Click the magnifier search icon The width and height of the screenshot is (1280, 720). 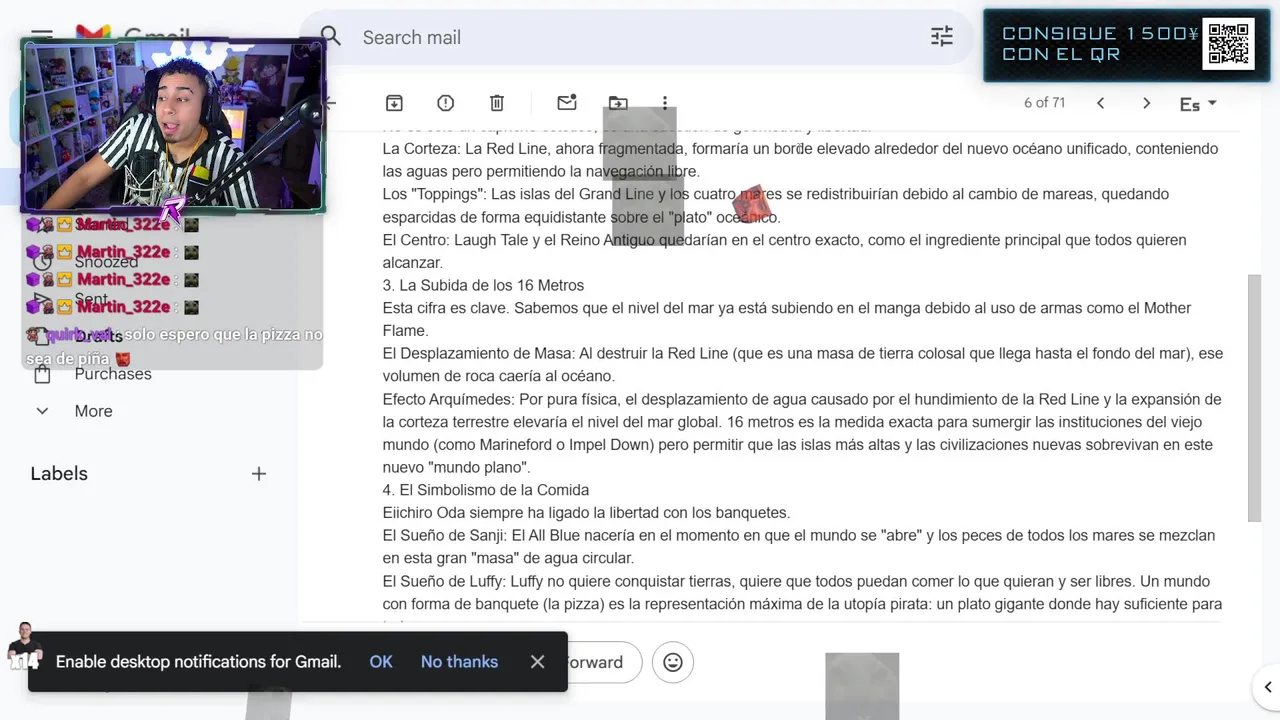[x=331, y=37]
